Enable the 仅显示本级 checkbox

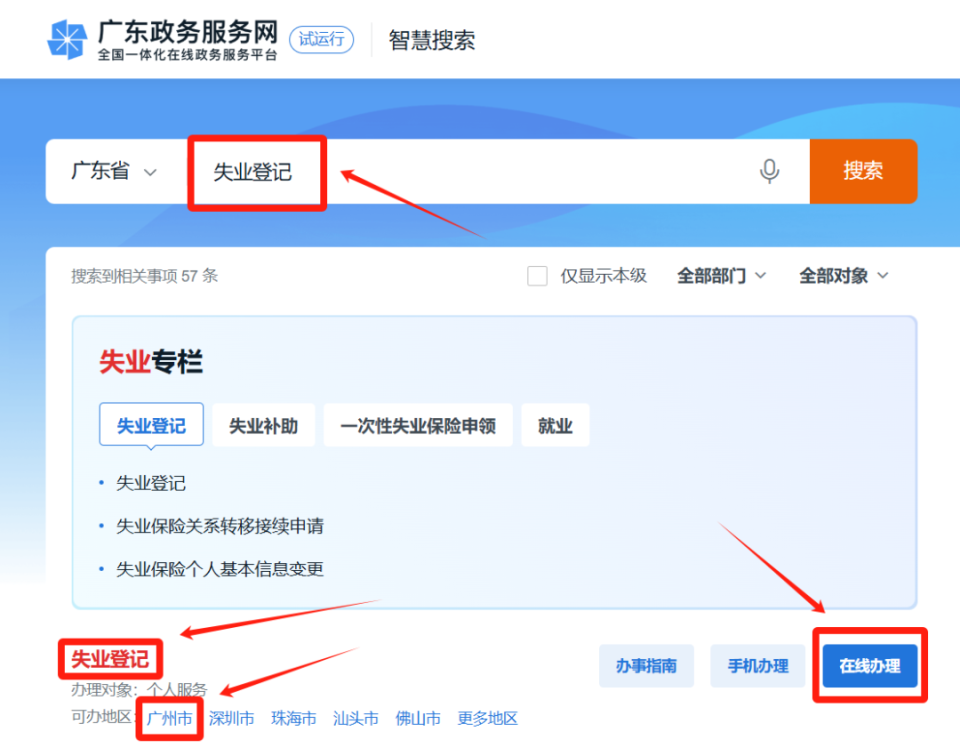[x=538, y=275]
